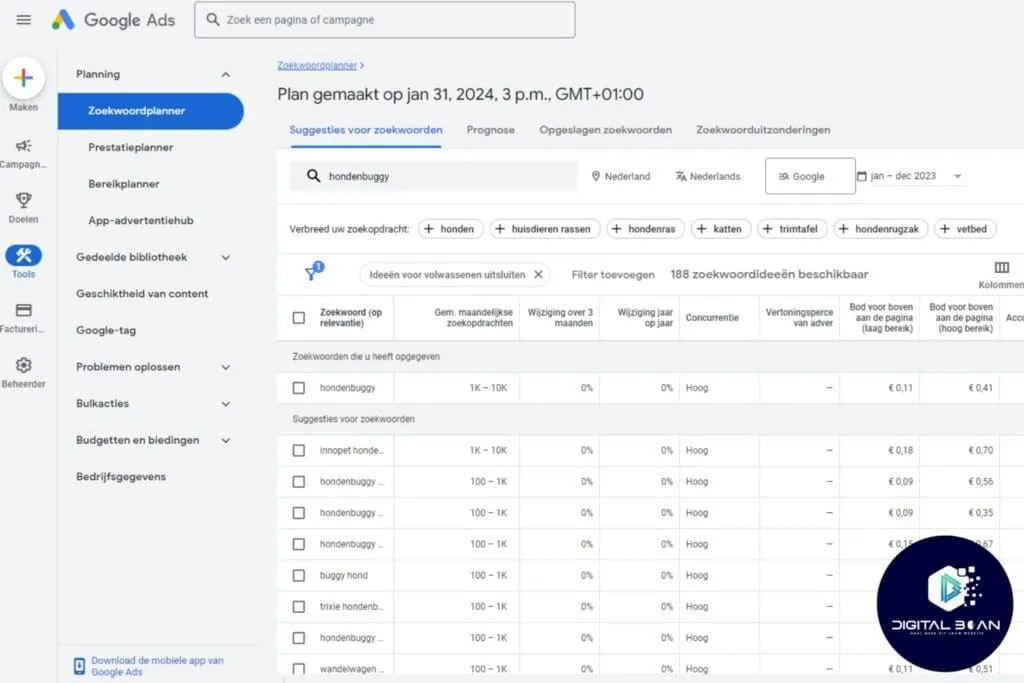Tick checkbox for innopet honde... row
This screenshot has width=1024, height=683.
[298, 451]
